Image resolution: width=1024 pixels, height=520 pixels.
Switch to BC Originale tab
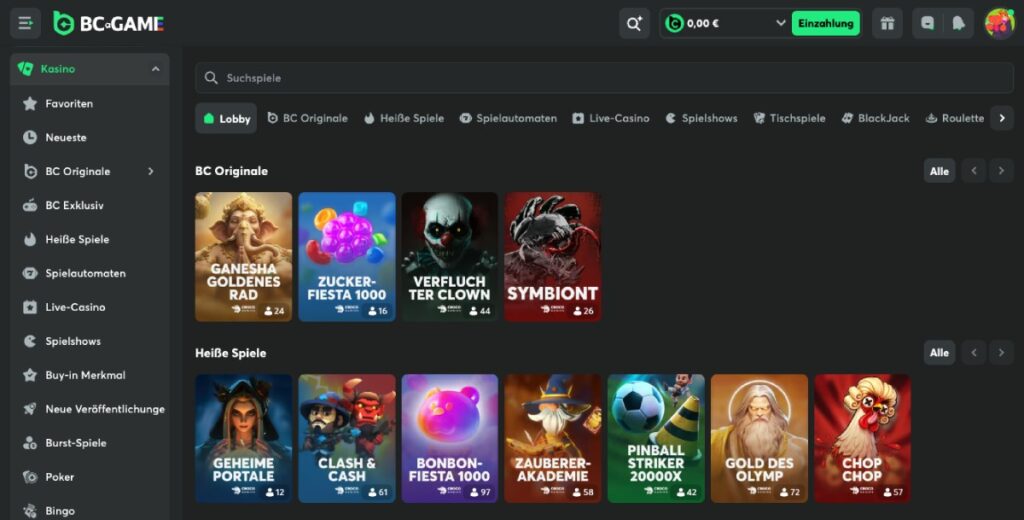click(x=308, y=118)
